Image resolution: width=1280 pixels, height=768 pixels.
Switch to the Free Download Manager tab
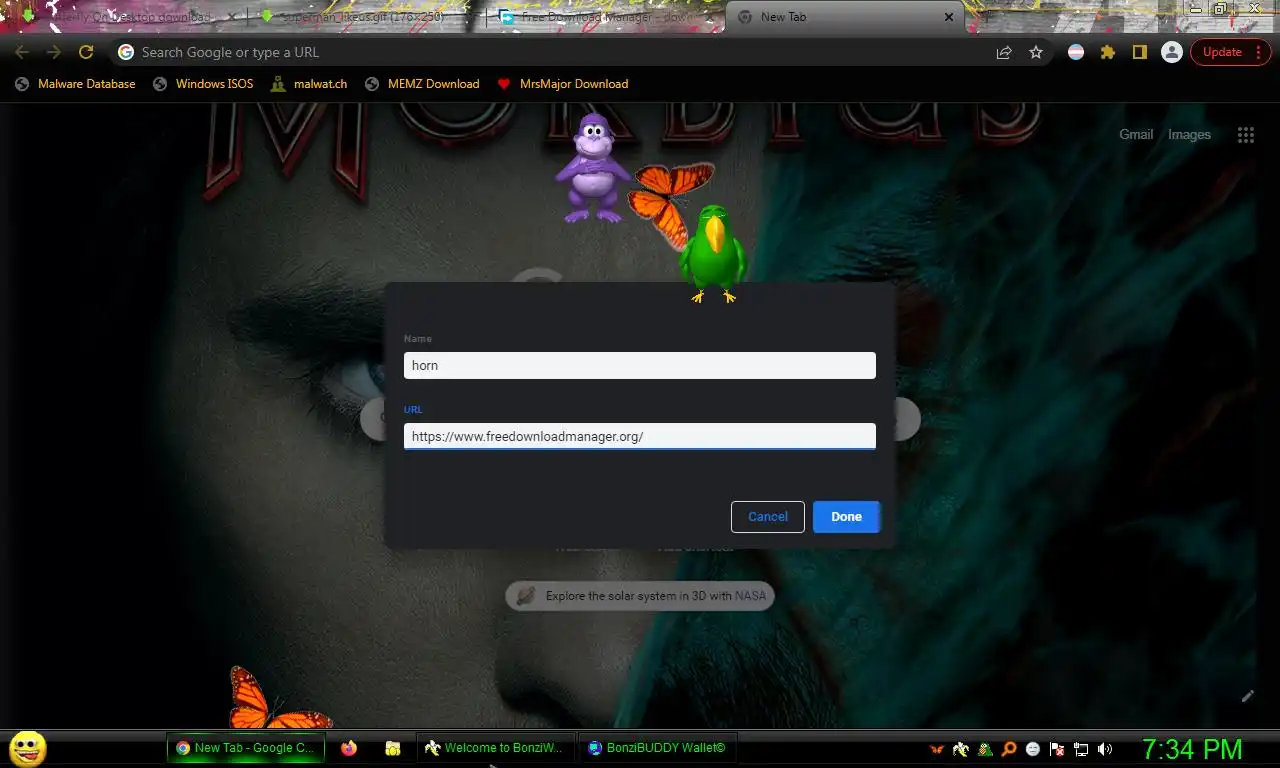pos(608,17)
